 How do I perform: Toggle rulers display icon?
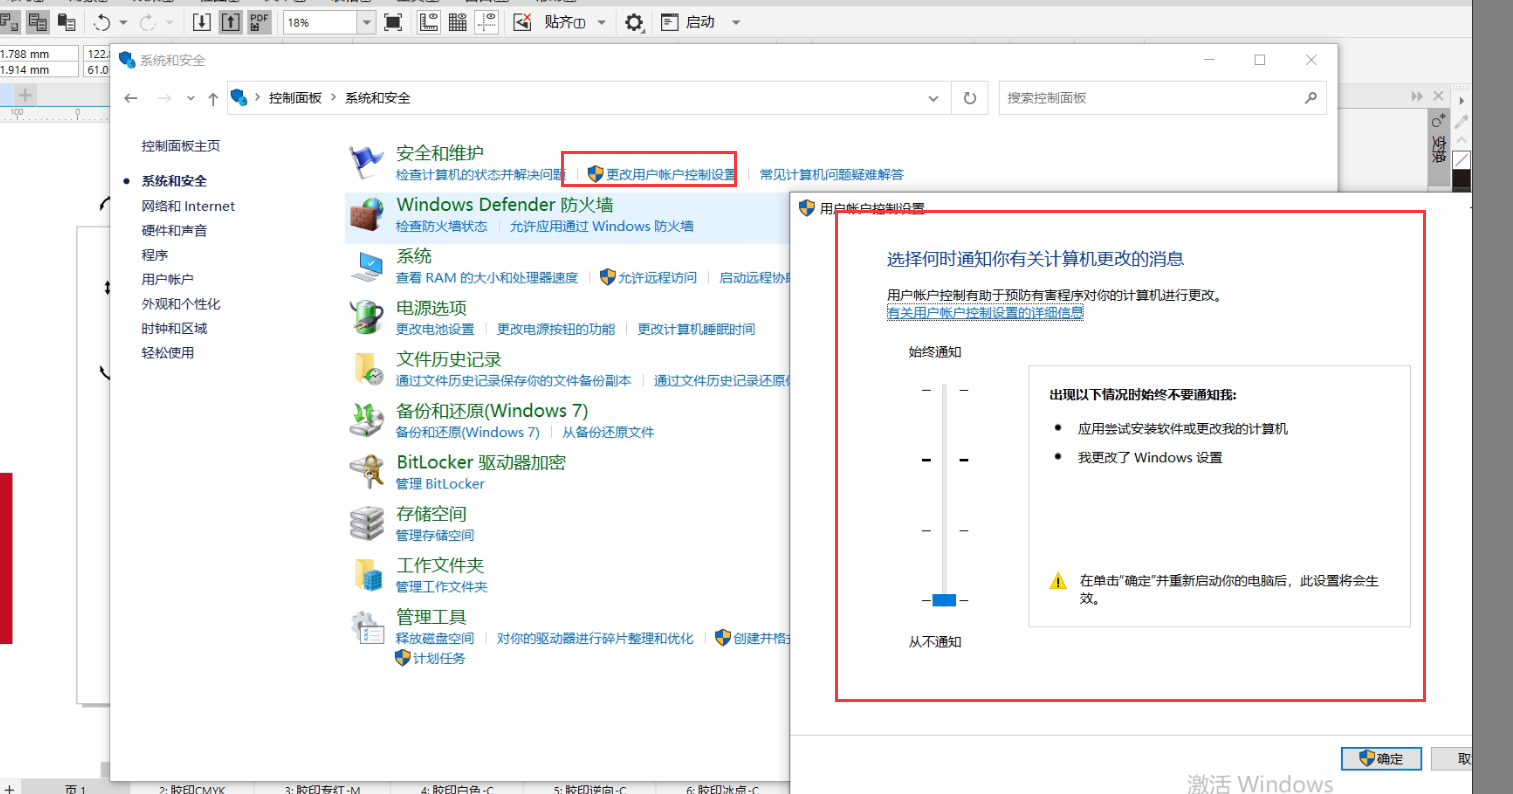(428, 22)
